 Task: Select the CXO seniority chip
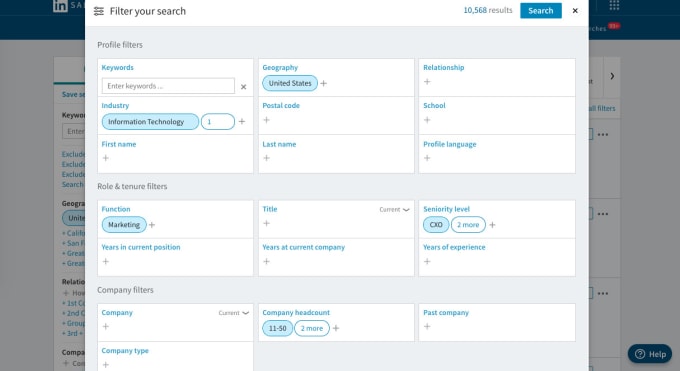click(x=436, y=225)
